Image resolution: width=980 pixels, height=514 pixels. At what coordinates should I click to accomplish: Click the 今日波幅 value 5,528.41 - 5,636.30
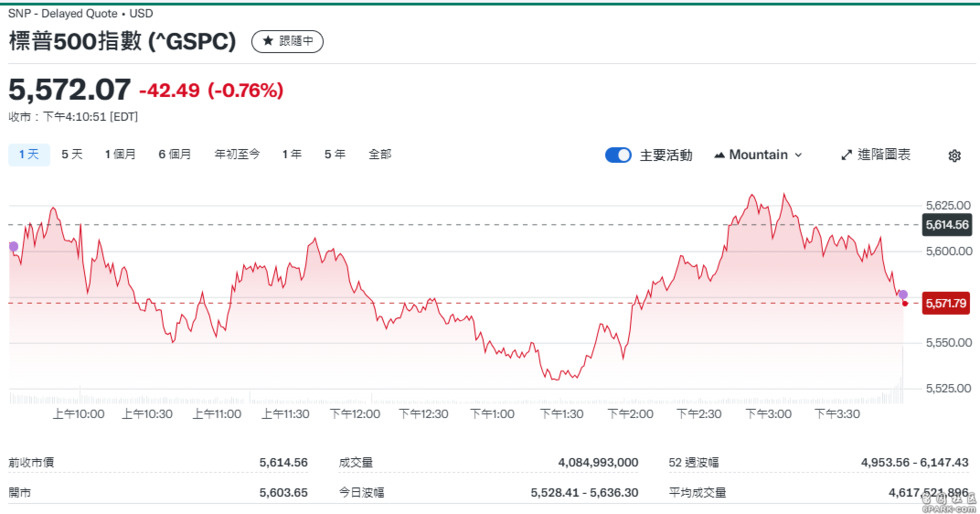584,493
